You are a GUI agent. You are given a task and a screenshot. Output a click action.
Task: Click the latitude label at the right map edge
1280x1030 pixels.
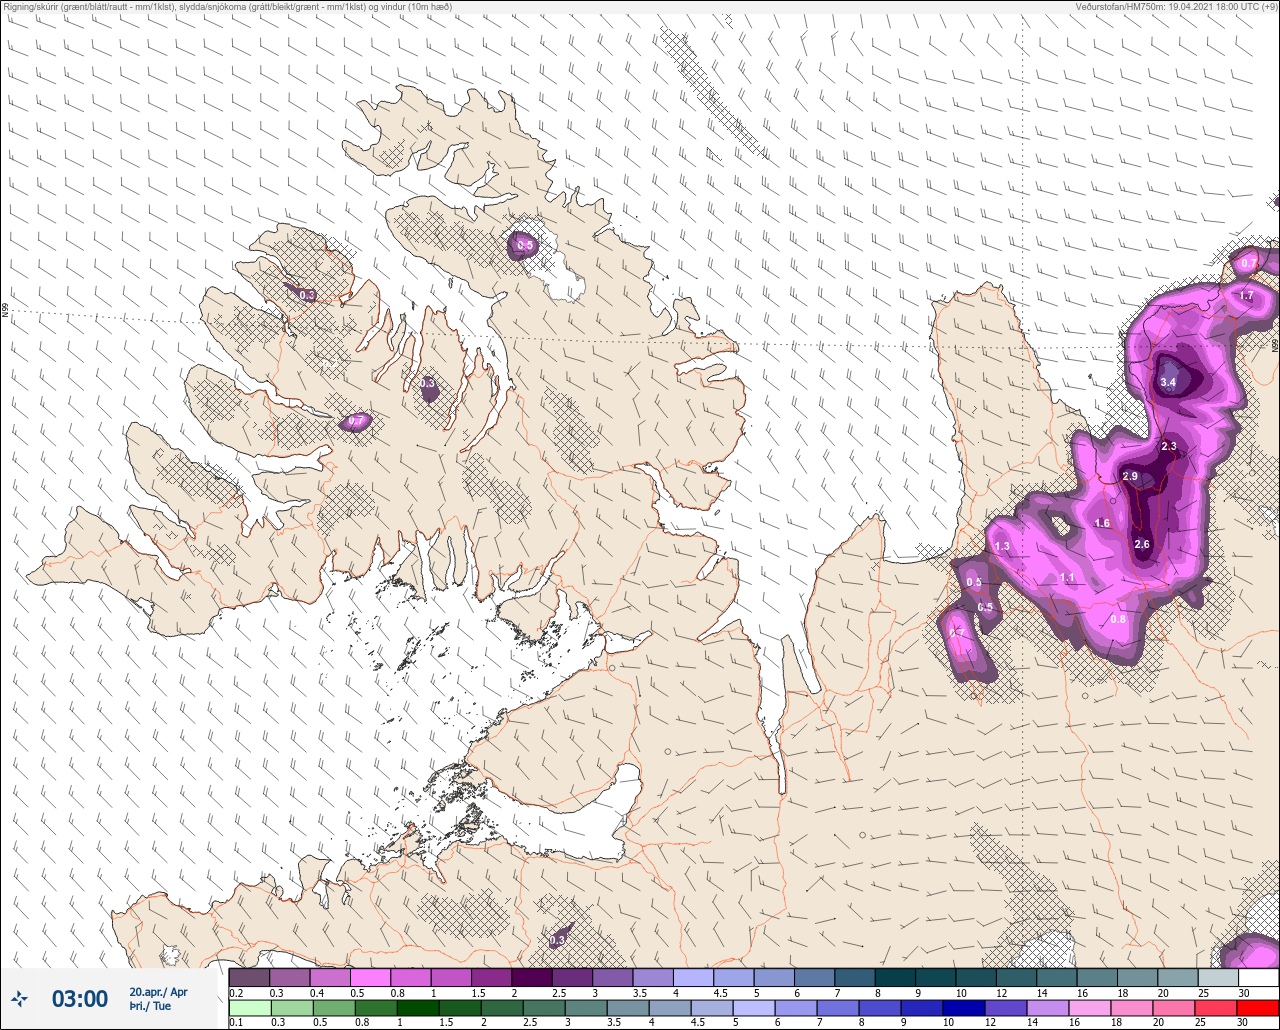click(x=1275, y=344)
